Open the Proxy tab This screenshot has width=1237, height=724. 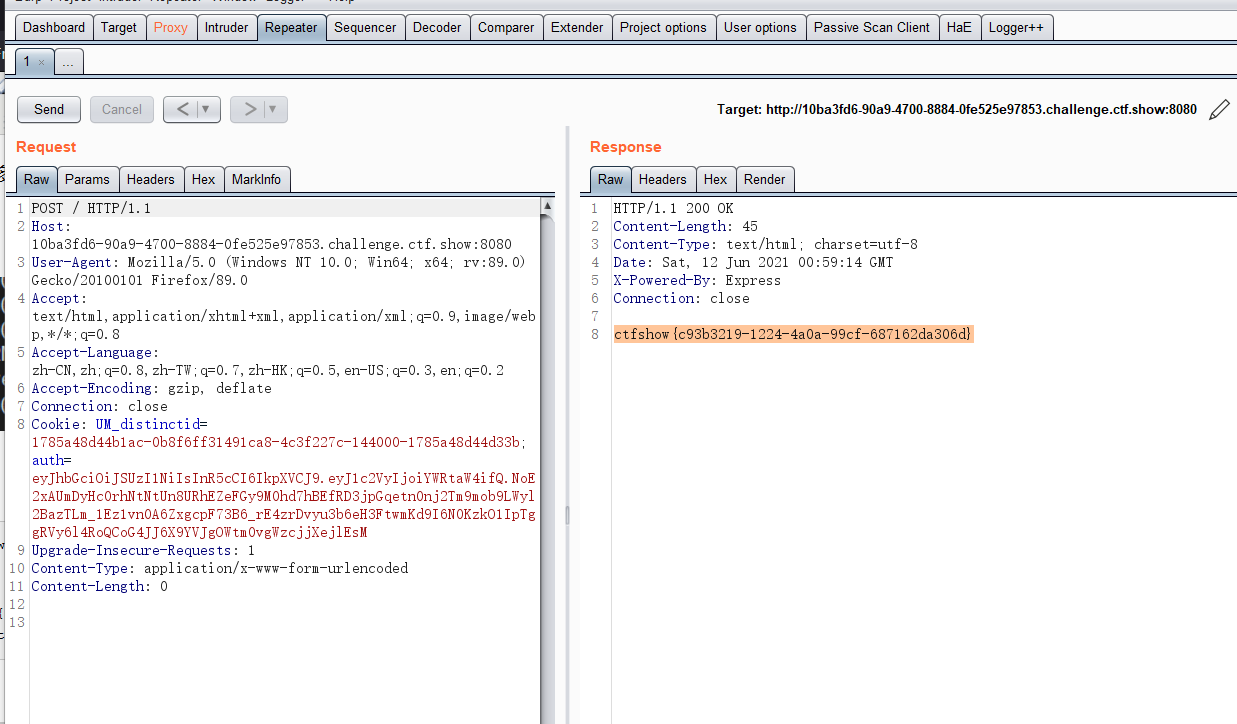pyautogui.click(x=171, y=27)
